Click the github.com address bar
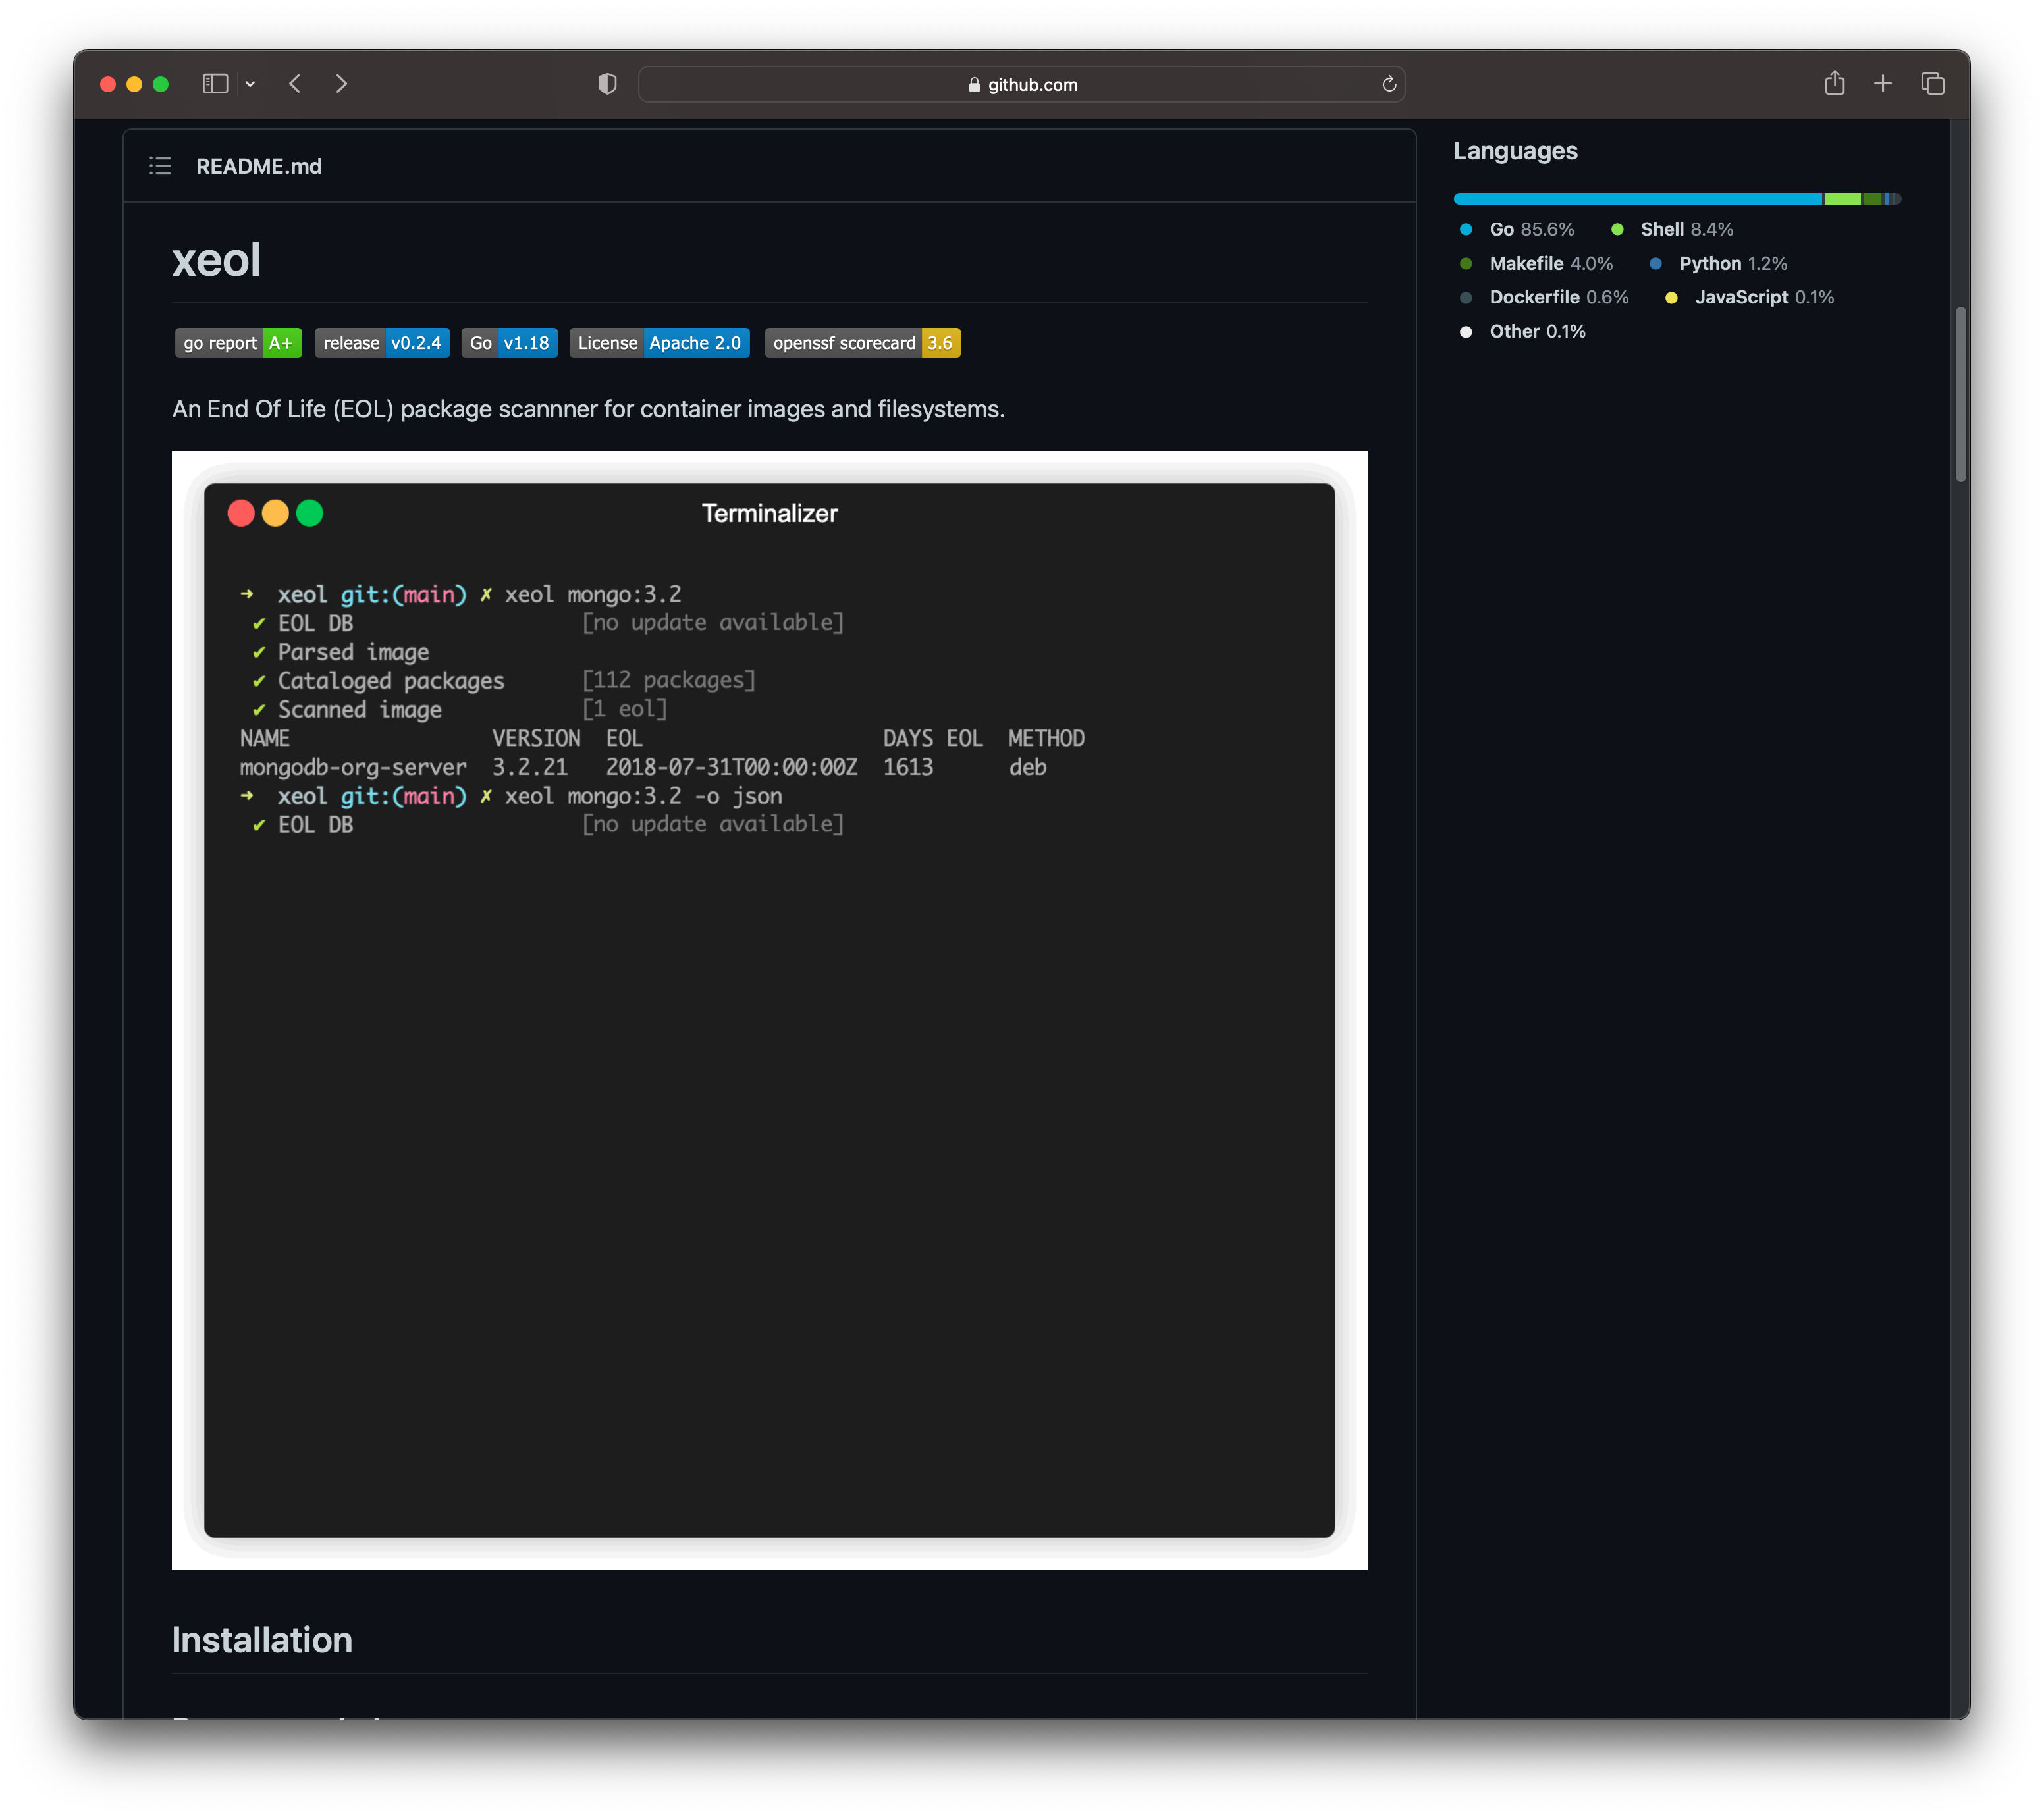 click(x=1021, y=85)
